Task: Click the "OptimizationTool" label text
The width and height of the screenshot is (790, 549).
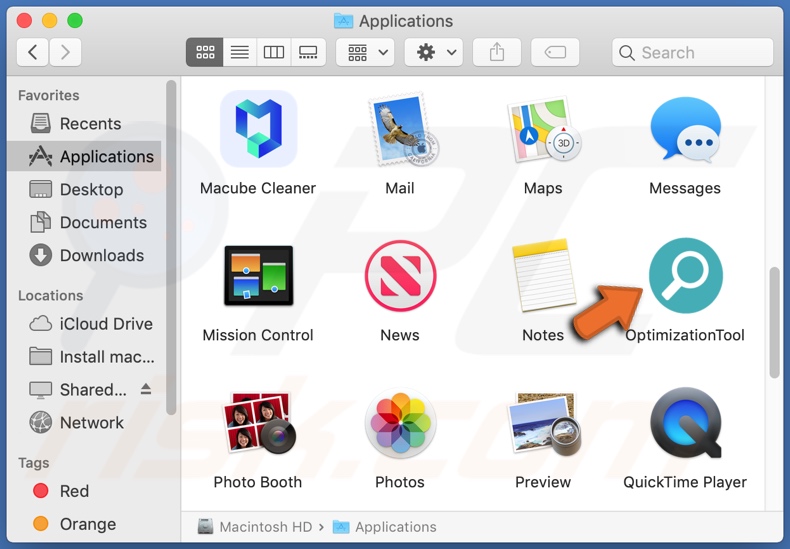Action: click(x=685, y=335)
